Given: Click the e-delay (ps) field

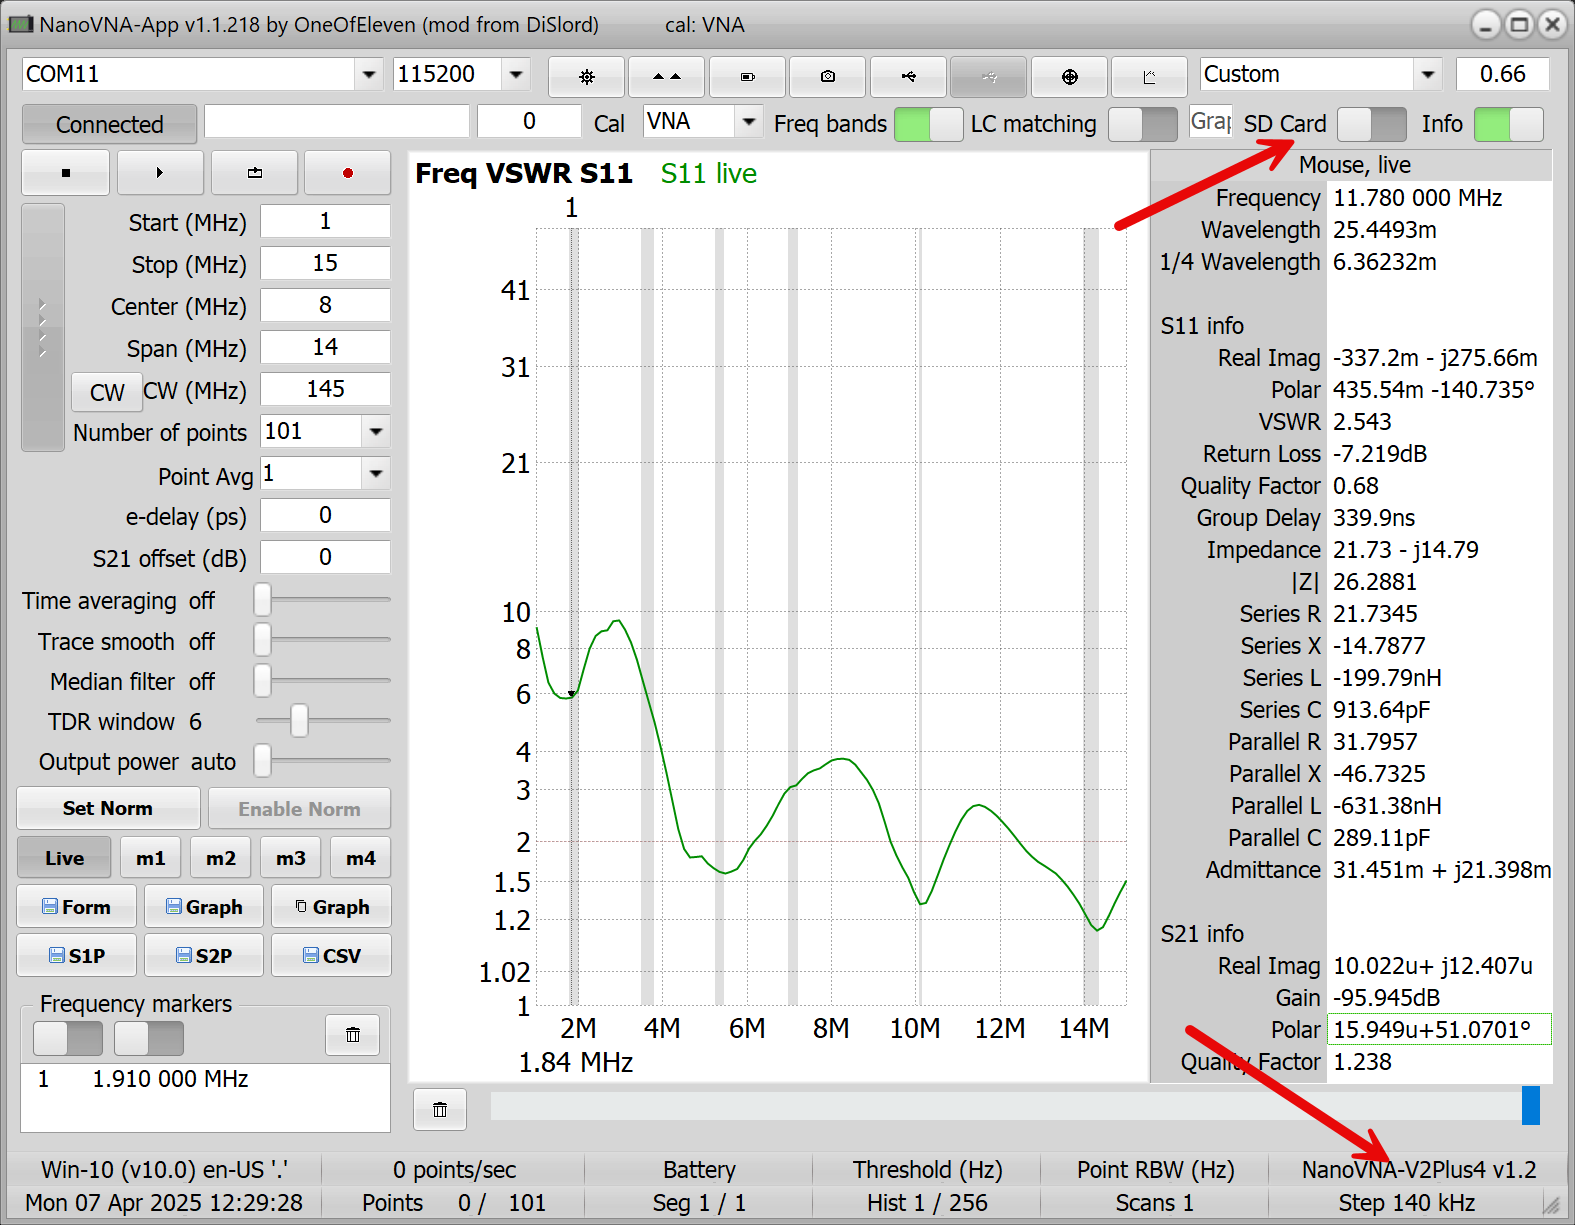Looking at the screenshot, I should pos(325,515).
